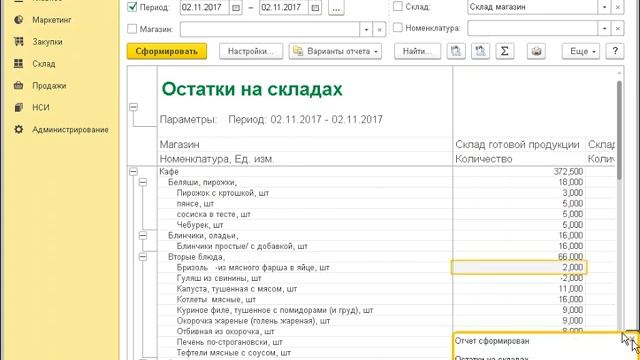Image resolution: width=640 pixels, height=360 pixels.
Task: Open the Продажи section
Action: (49, 86)
